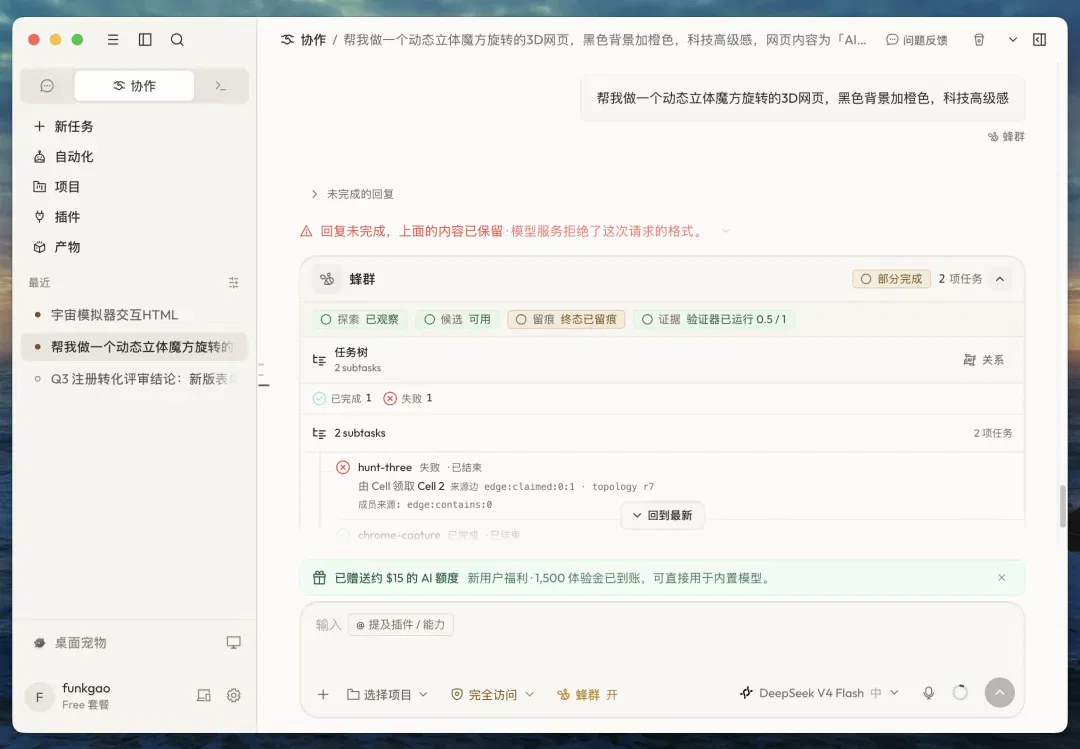Open settings gear icon
The image size is (1080, 749).
pyautogui.click(x=233, y=696)
